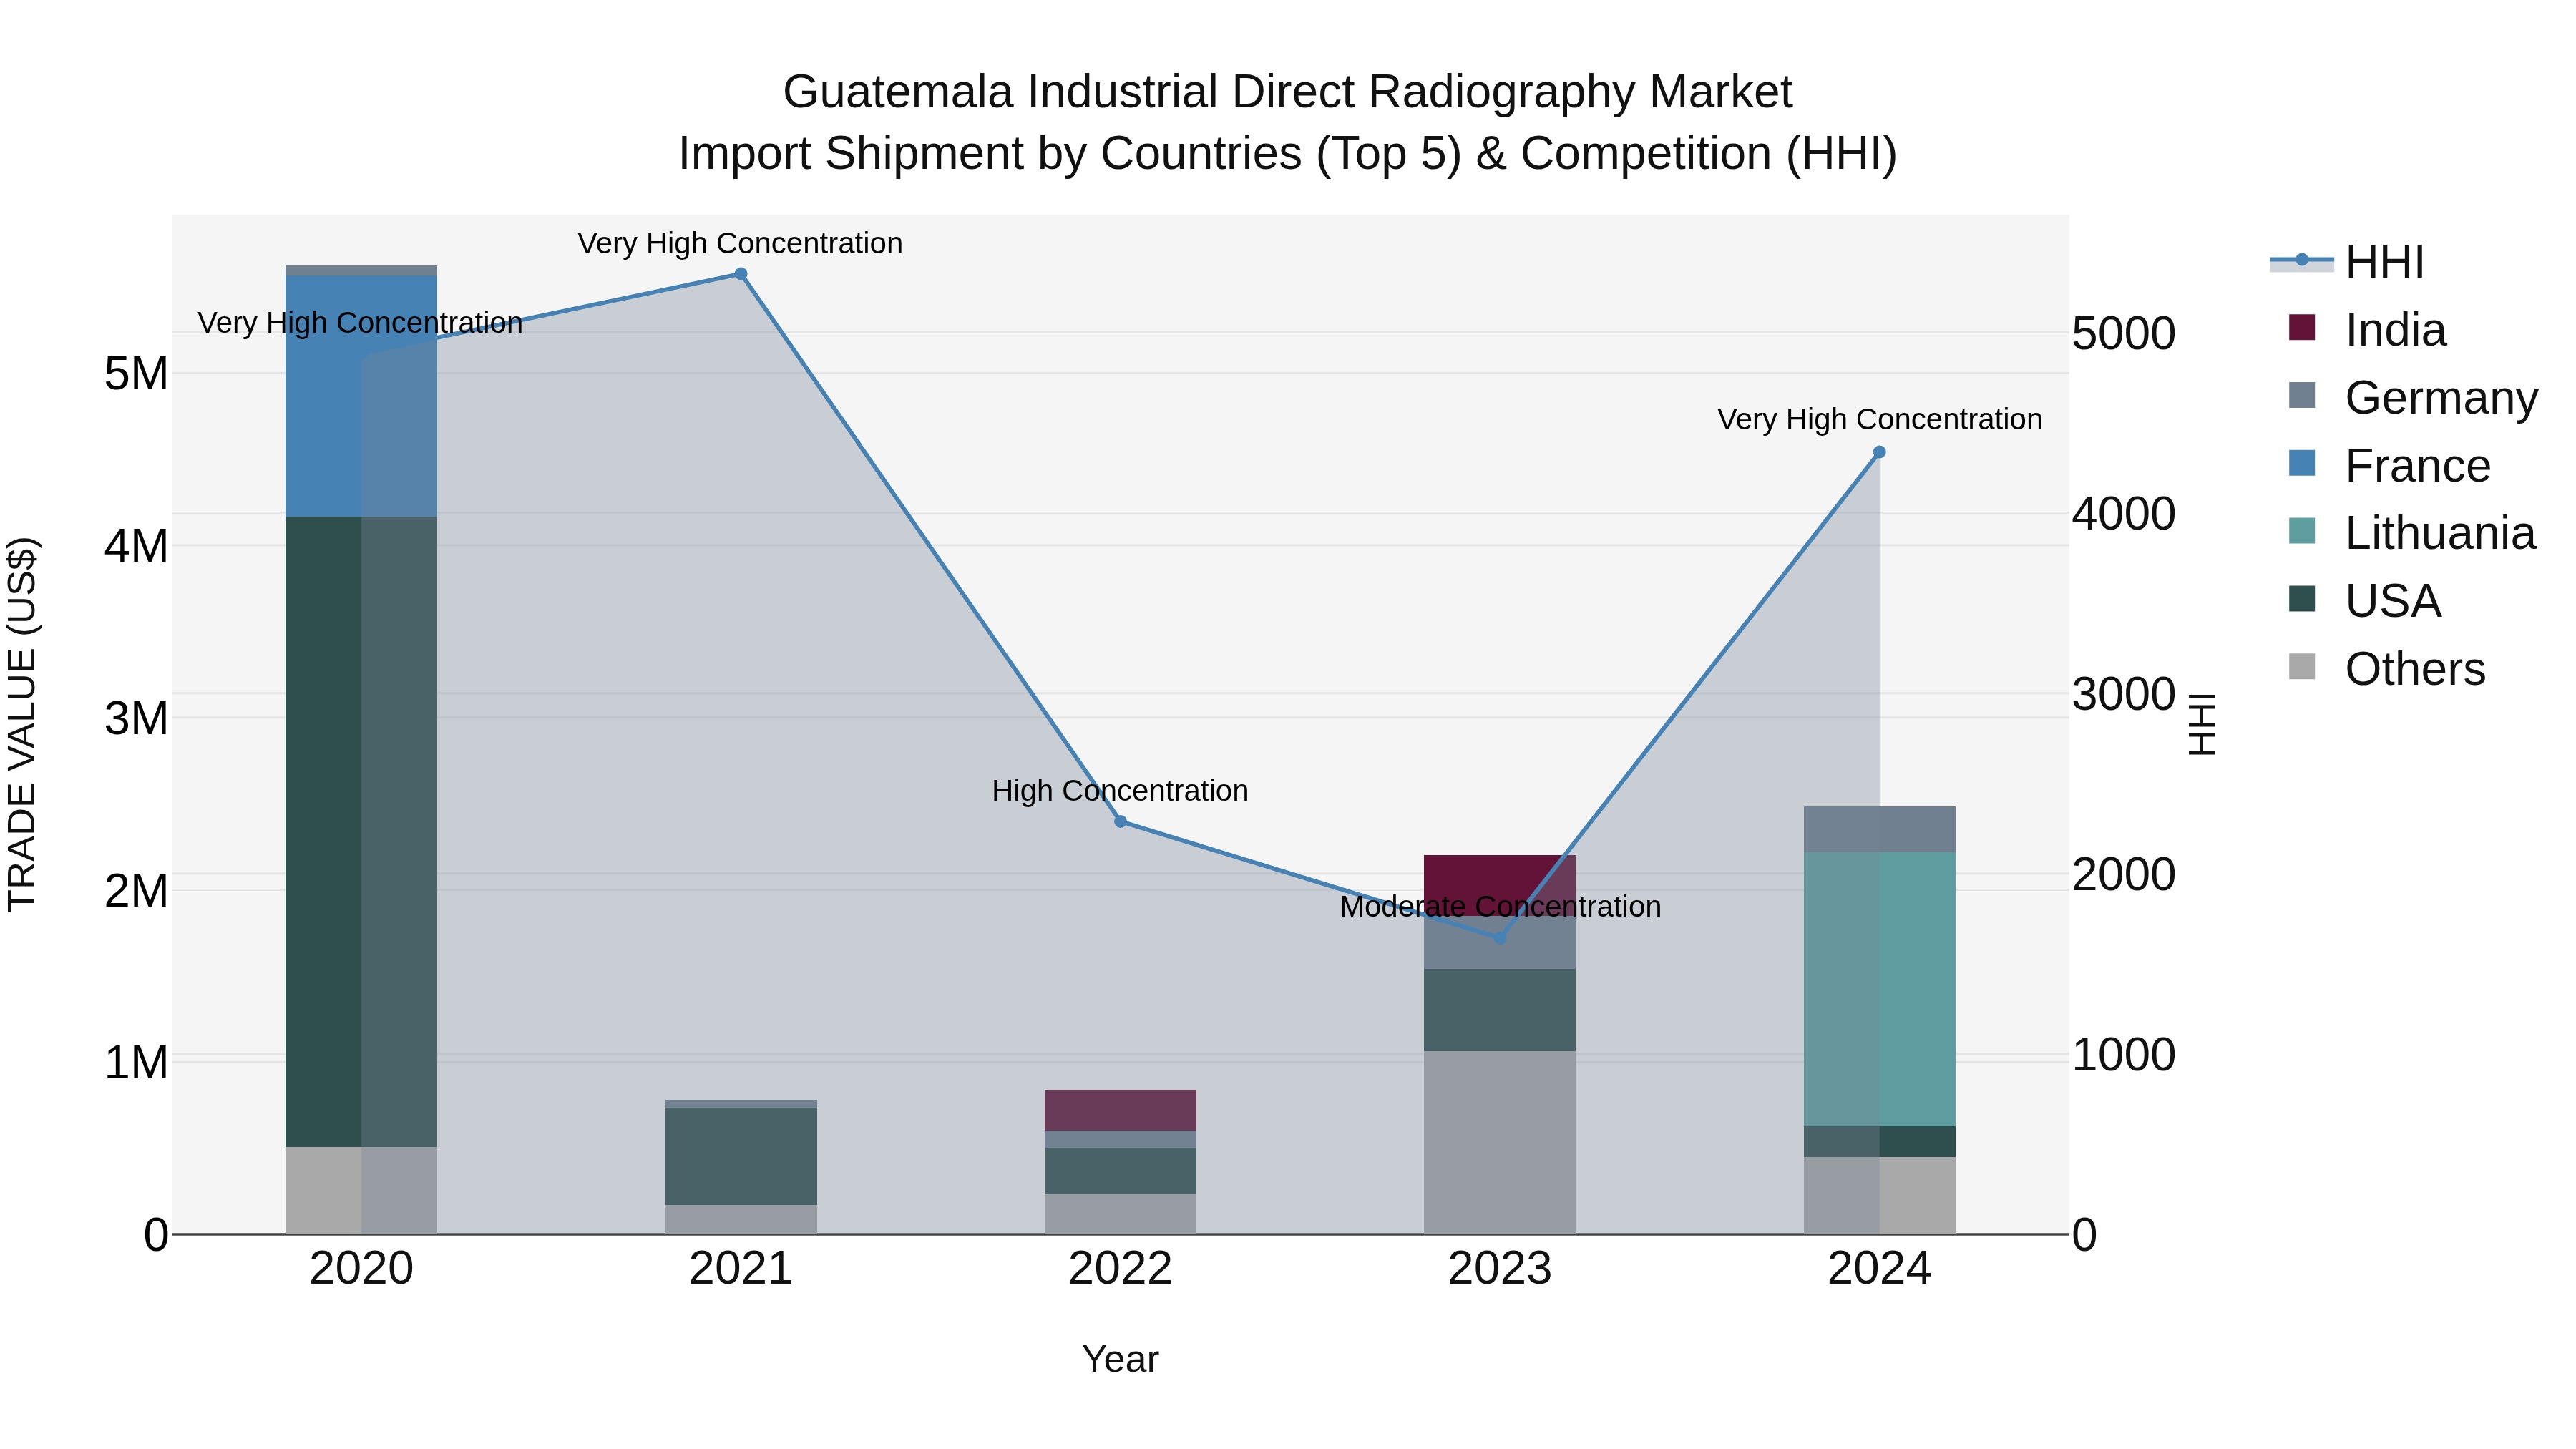The height and width of the screenshot is (1449, 2576).
Task: Click the 'Moderate Concentration' annotation
Action: point(1500,907)
